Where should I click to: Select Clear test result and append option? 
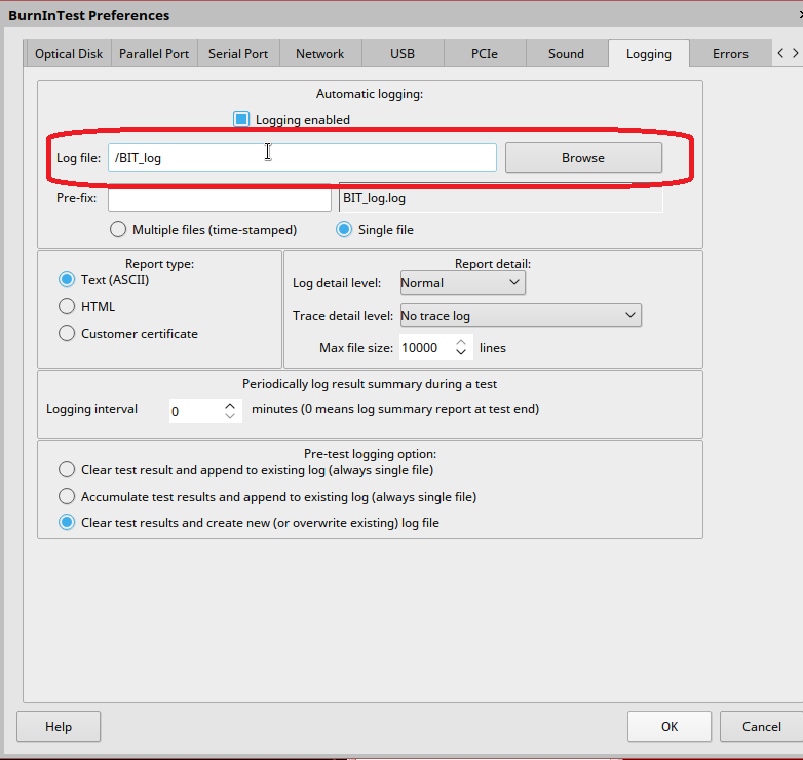[67, 470]
